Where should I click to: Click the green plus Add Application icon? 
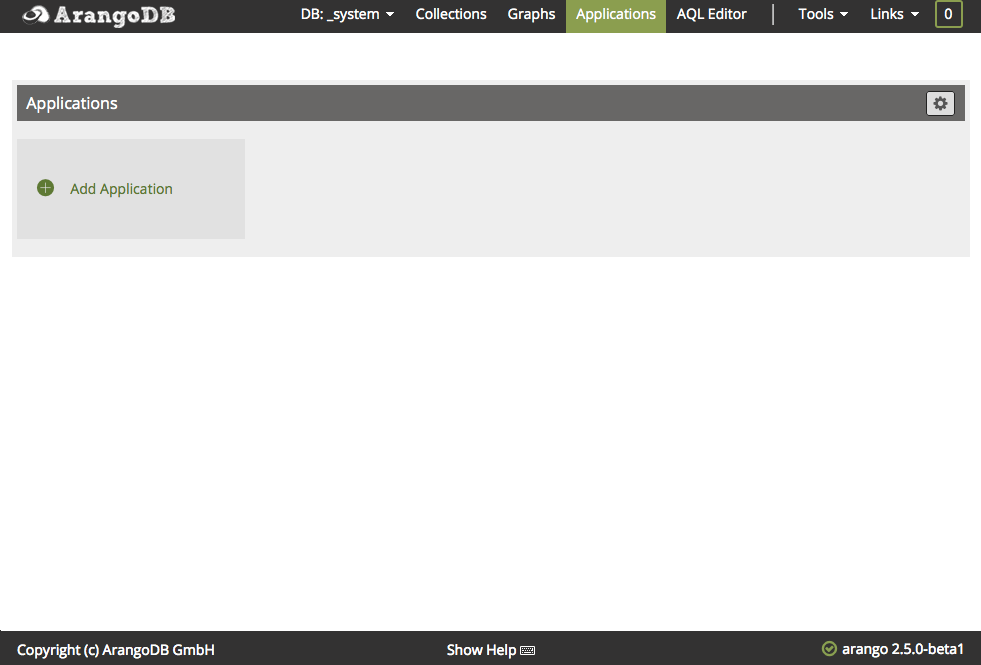coord(45,188)
